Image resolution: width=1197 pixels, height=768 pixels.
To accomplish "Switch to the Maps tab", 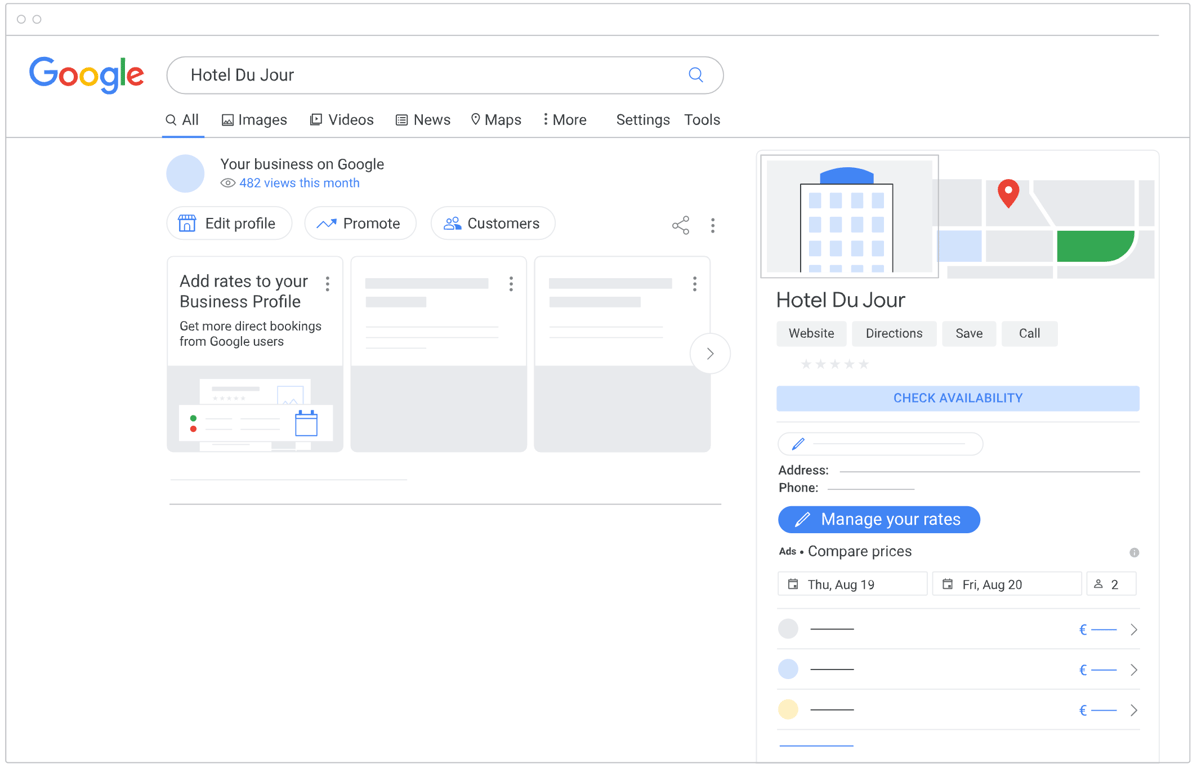I will coord(496,120).
